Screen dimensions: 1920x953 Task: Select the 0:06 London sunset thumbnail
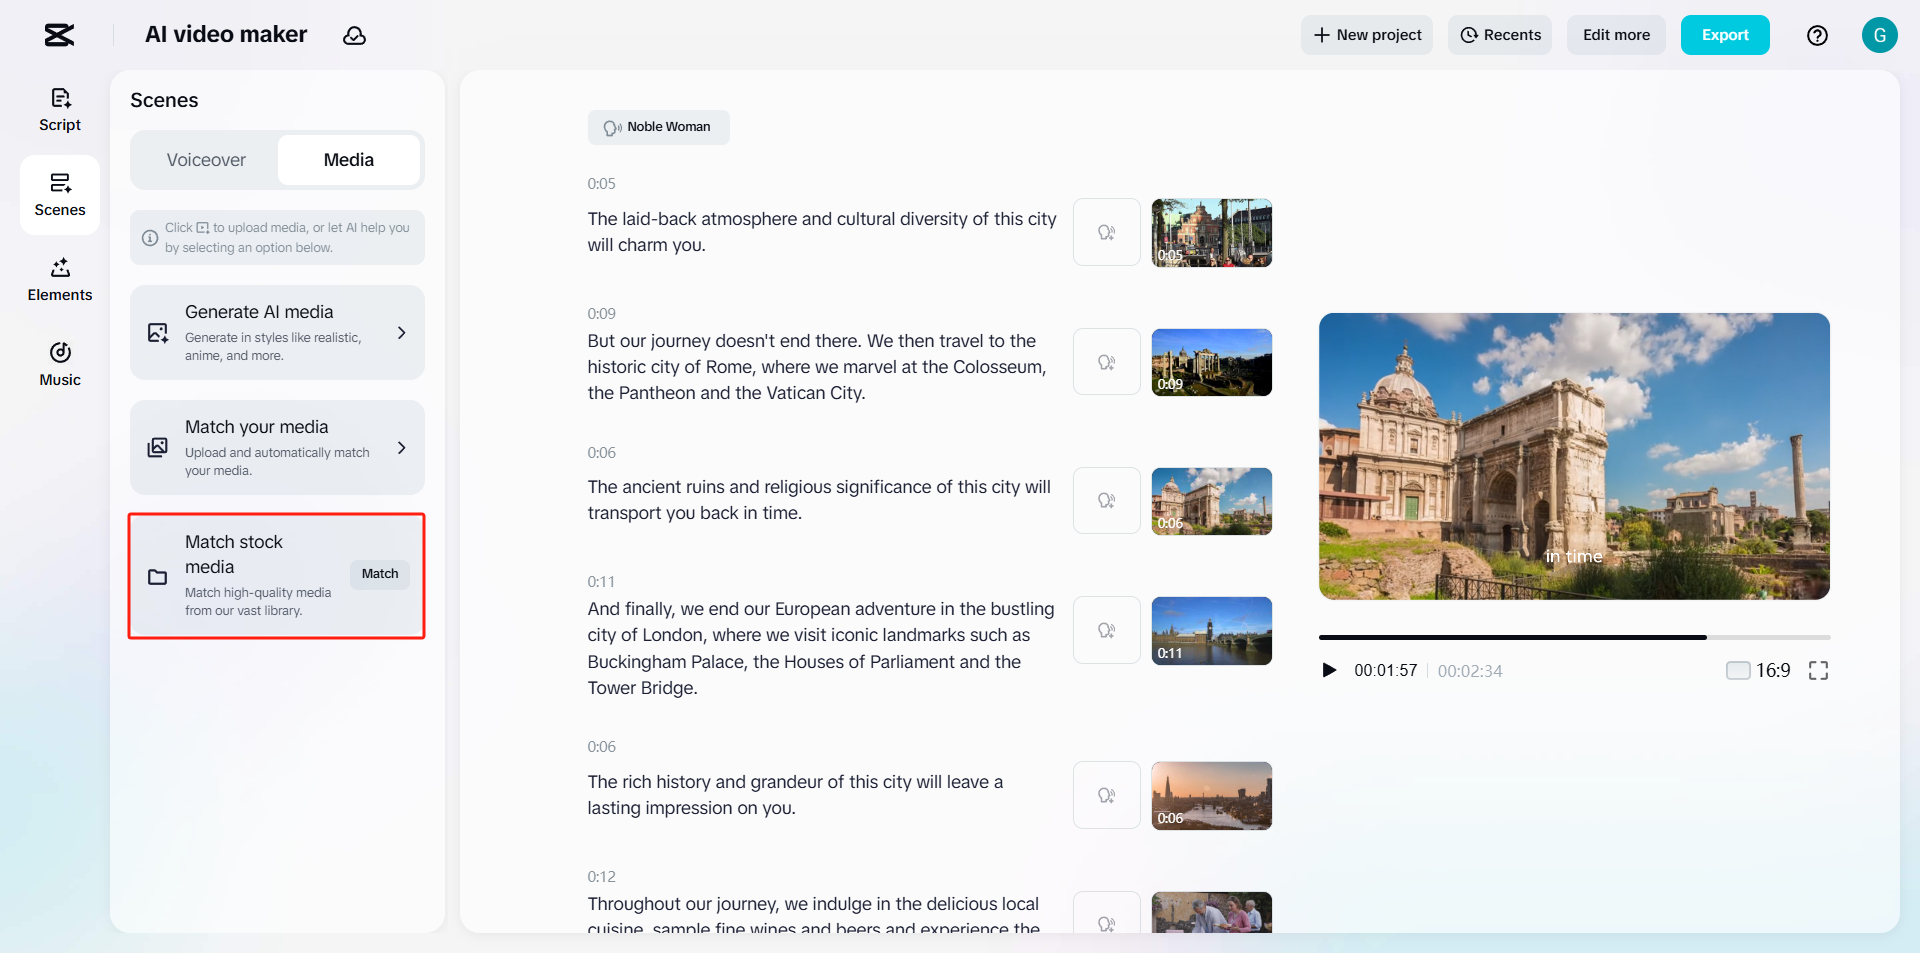[1212, 796]
